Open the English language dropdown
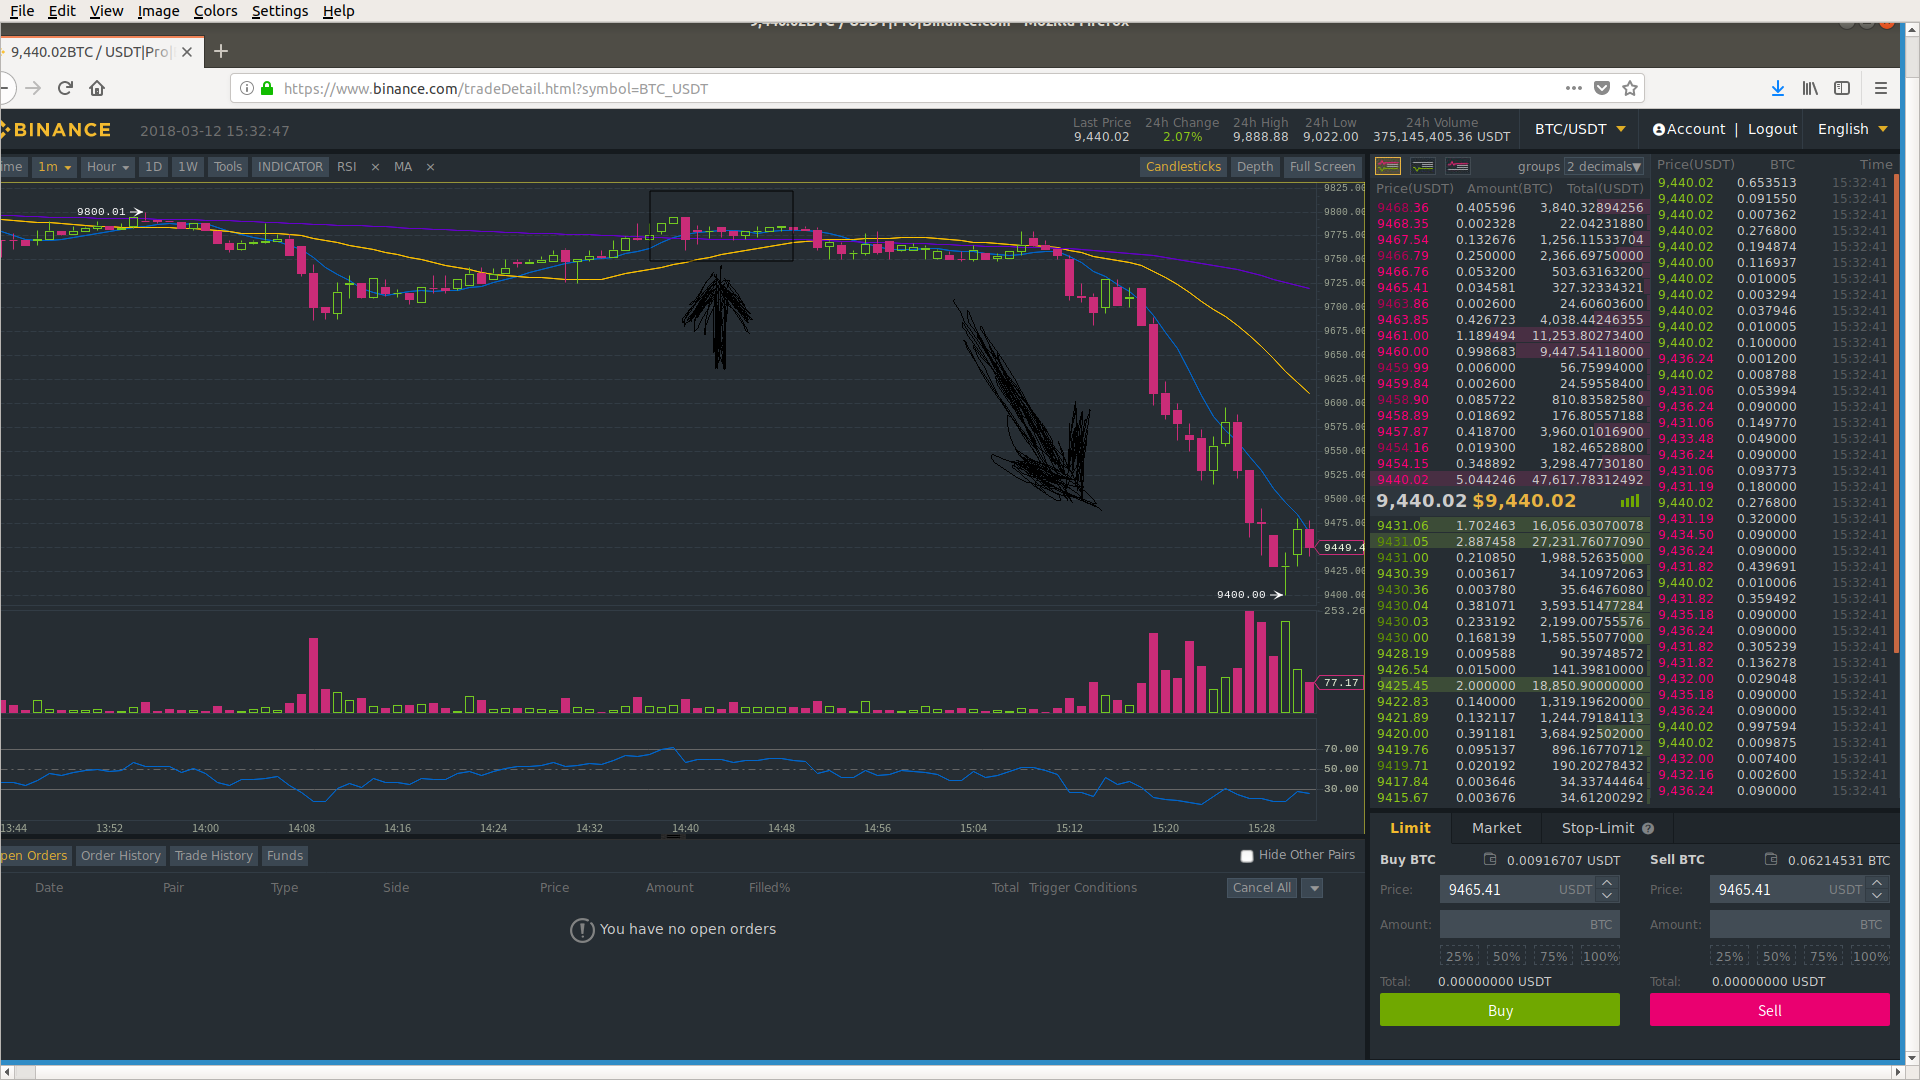The image size is (1920, 1080). coord(1852,129)
